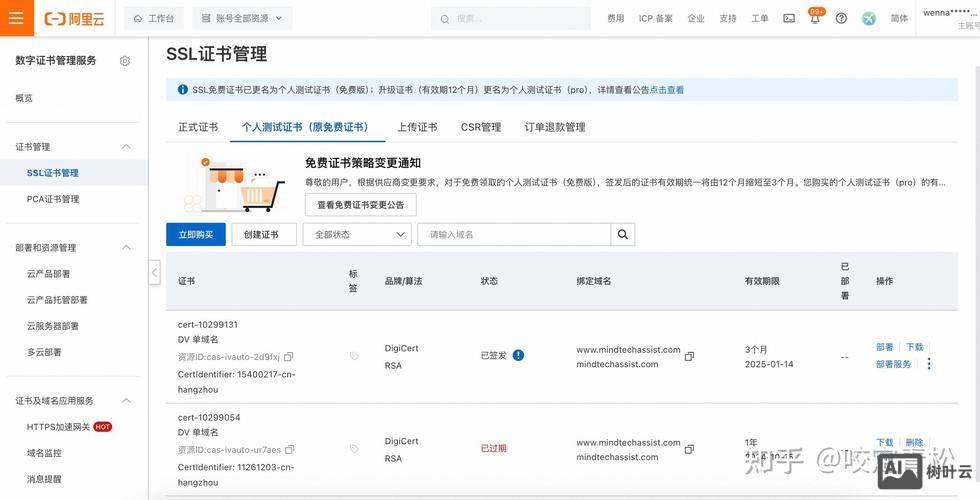Click 下载 for cert-10299054
The height and width of the screenshot is (500, 980).
pos(884,442)
